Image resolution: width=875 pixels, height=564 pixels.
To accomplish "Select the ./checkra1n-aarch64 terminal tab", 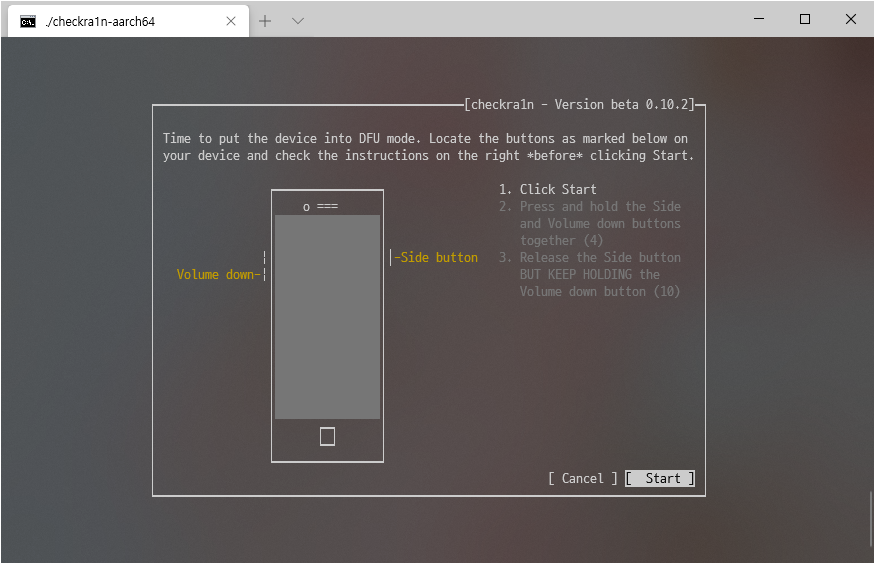I will (x=128, y=21).
